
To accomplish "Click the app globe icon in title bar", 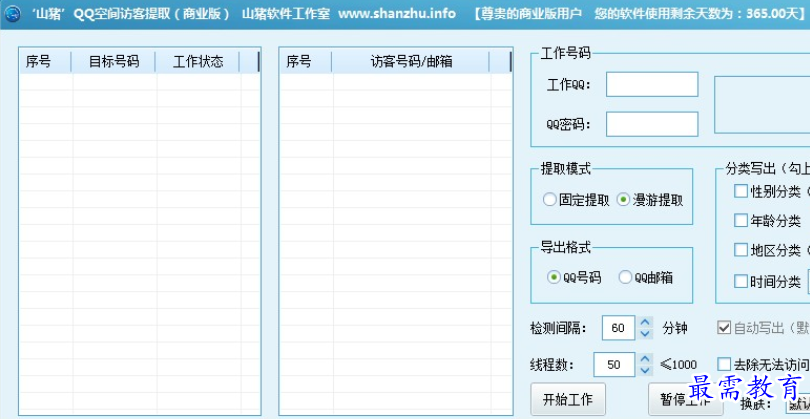I will [x=12, y=13].
